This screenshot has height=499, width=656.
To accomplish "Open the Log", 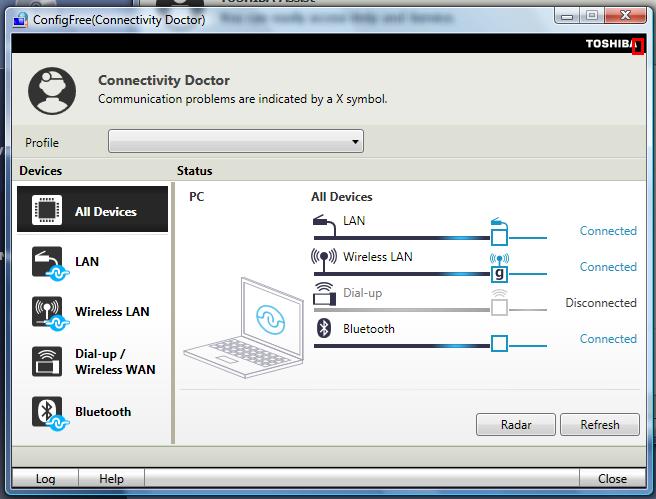I will 45,478.
